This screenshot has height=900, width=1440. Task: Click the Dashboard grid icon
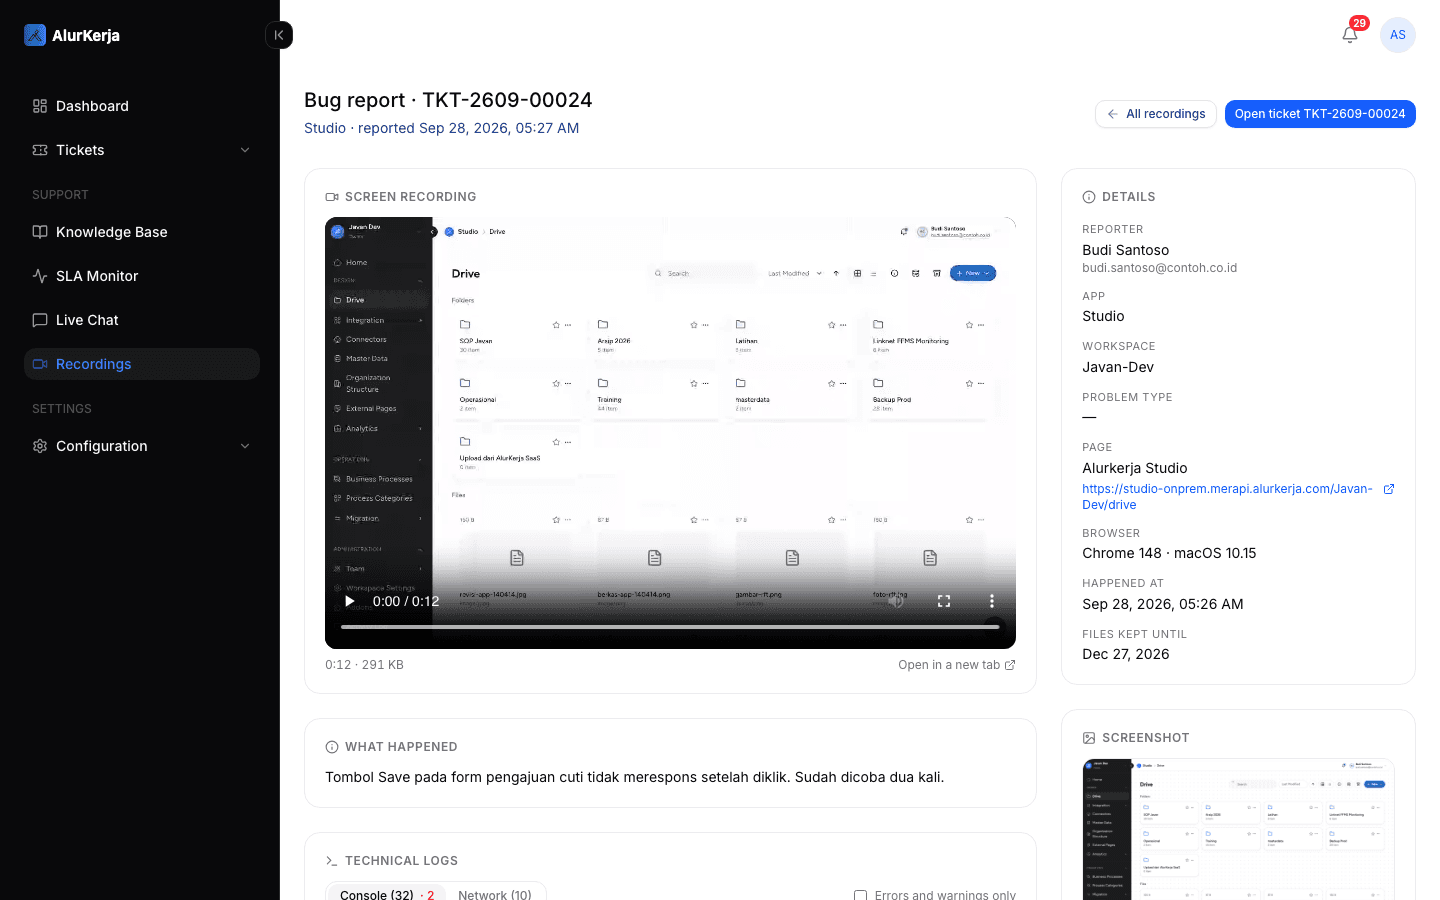[40, 106]
